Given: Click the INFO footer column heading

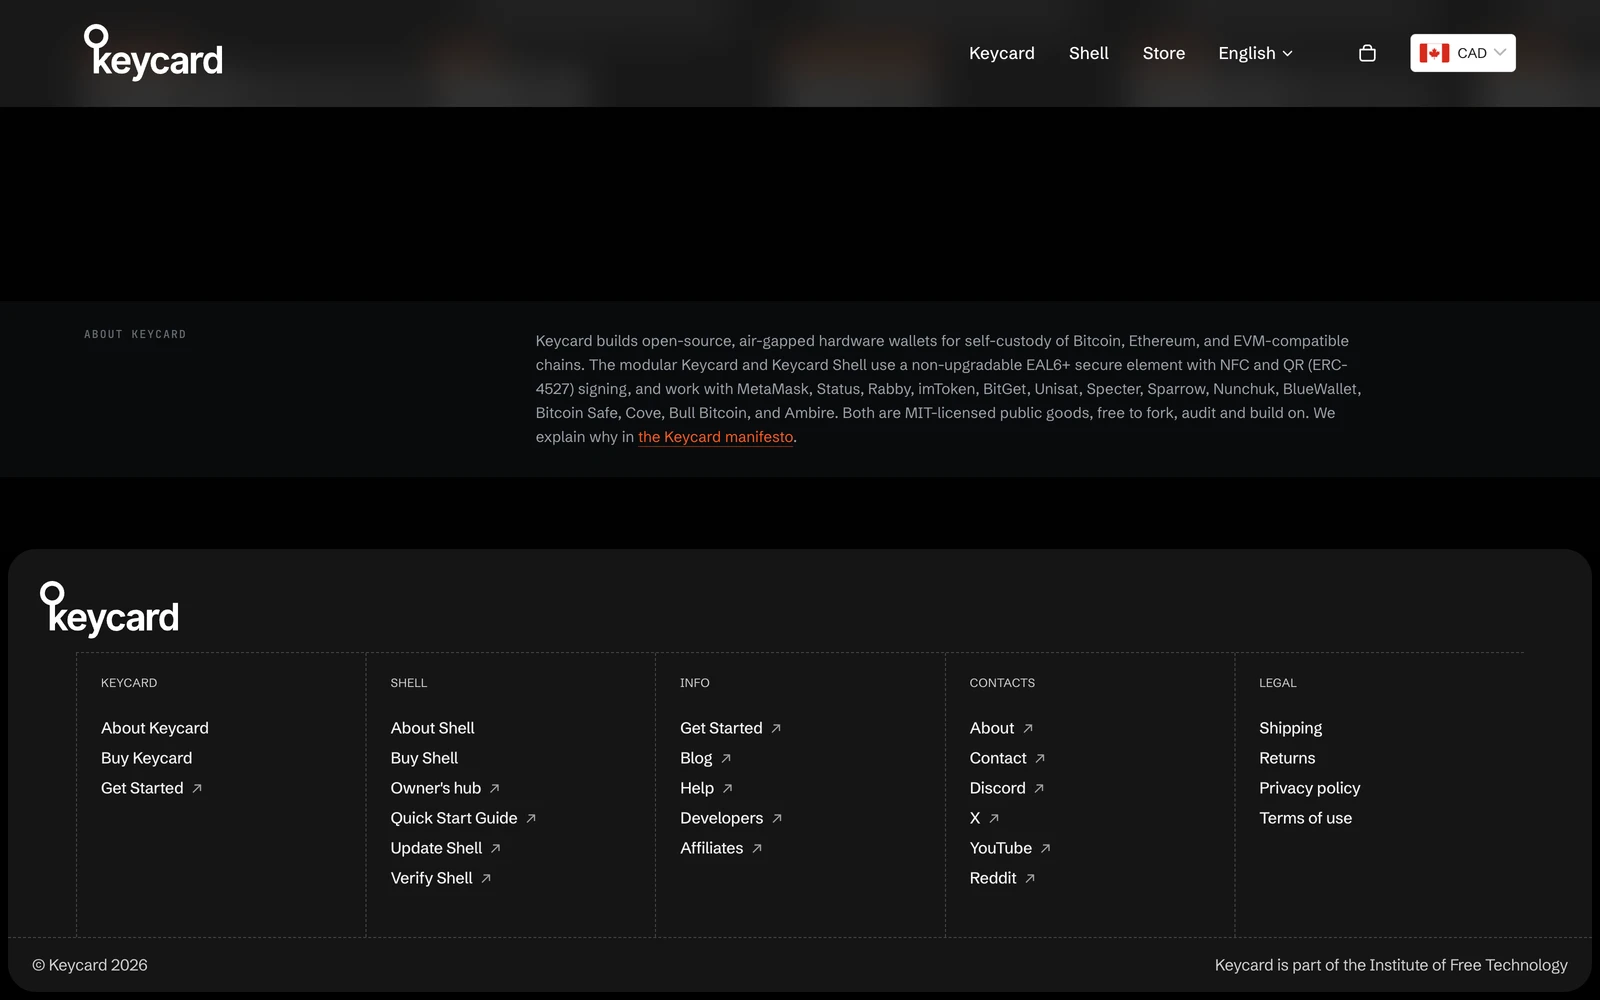Looking at the screenshot, I should coord(695,683).
